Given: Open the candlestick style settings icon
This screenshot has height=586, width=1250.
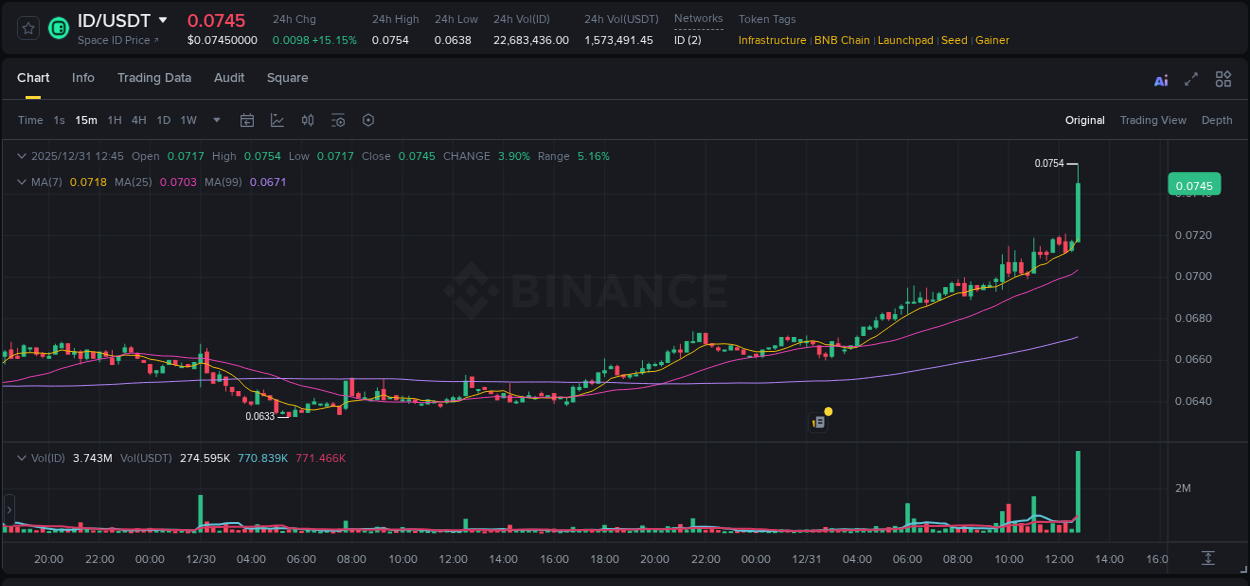Looking at the screenshot, I should [x=307, y=120].
